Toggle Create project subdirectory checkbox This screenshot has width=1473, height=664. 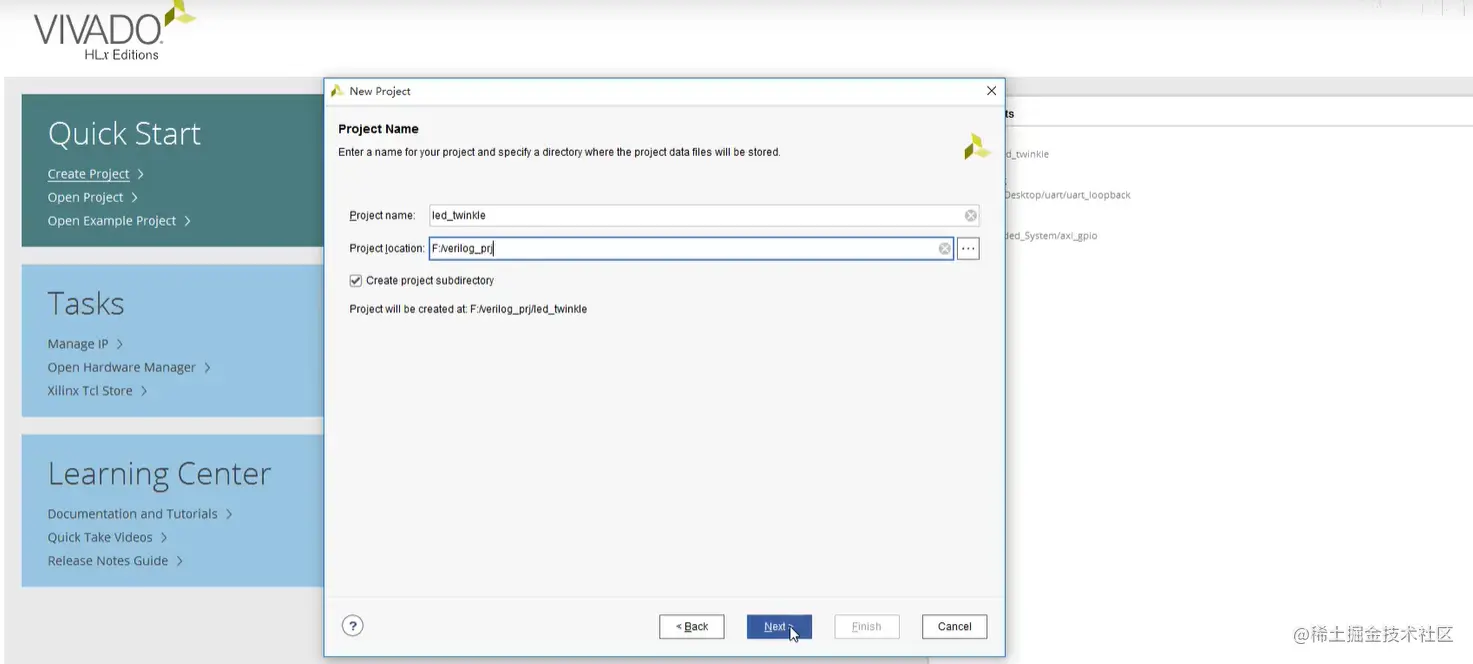[x=356, y=281]
